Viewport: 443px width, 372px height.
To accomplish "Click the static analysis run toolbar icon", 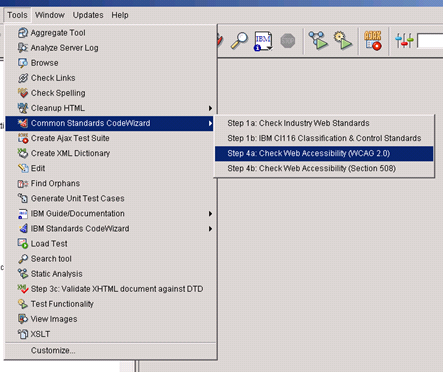I will tap(318, 41).
